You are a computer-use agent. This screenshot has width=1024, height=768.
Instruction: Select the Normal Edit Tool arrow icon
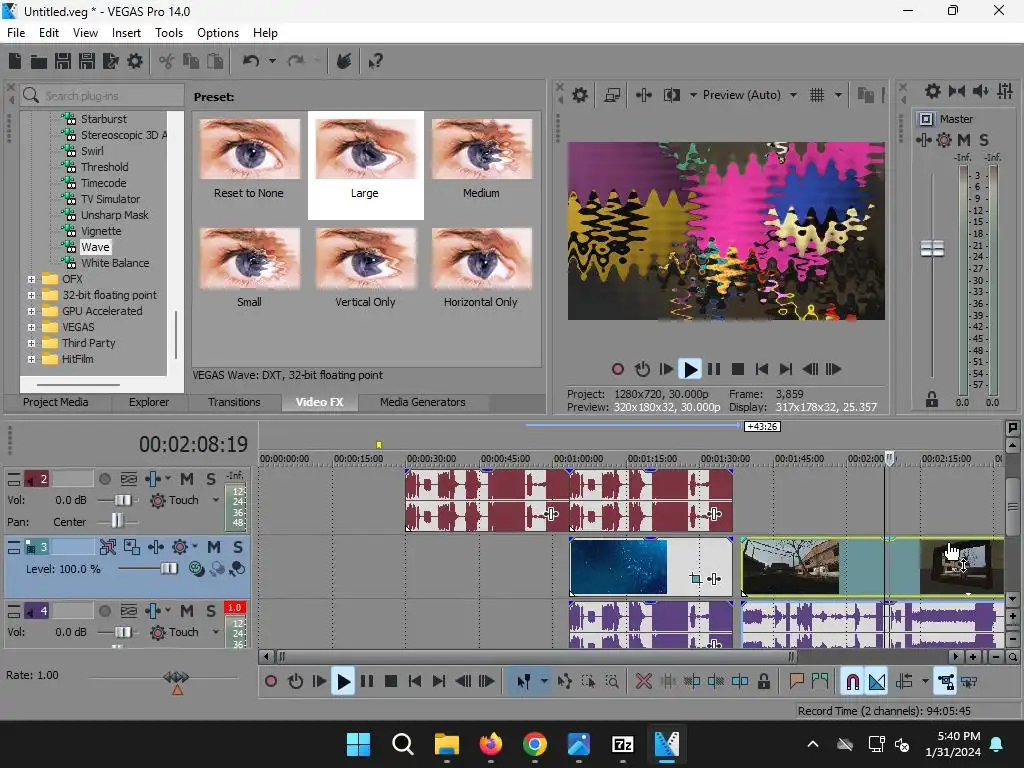(x=523, y=682)
